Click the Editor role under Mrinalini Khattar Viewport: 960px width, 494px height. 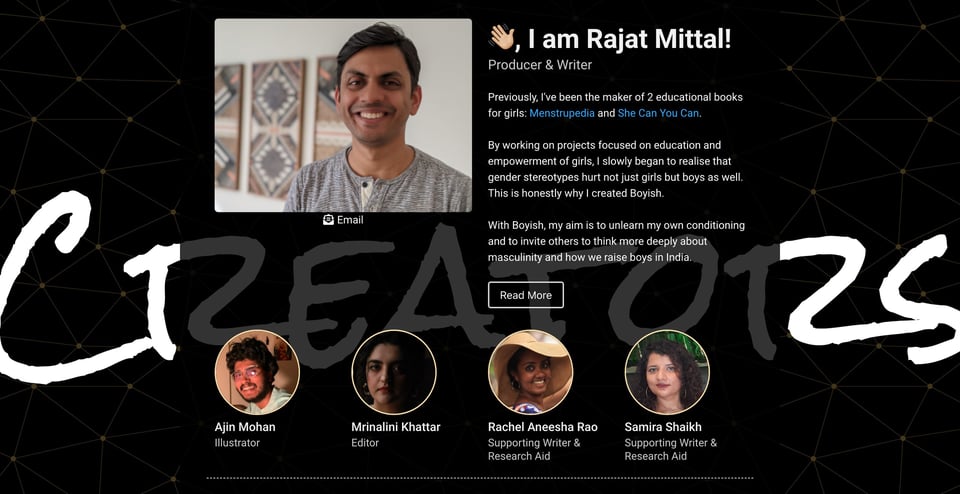coord(365,443)
